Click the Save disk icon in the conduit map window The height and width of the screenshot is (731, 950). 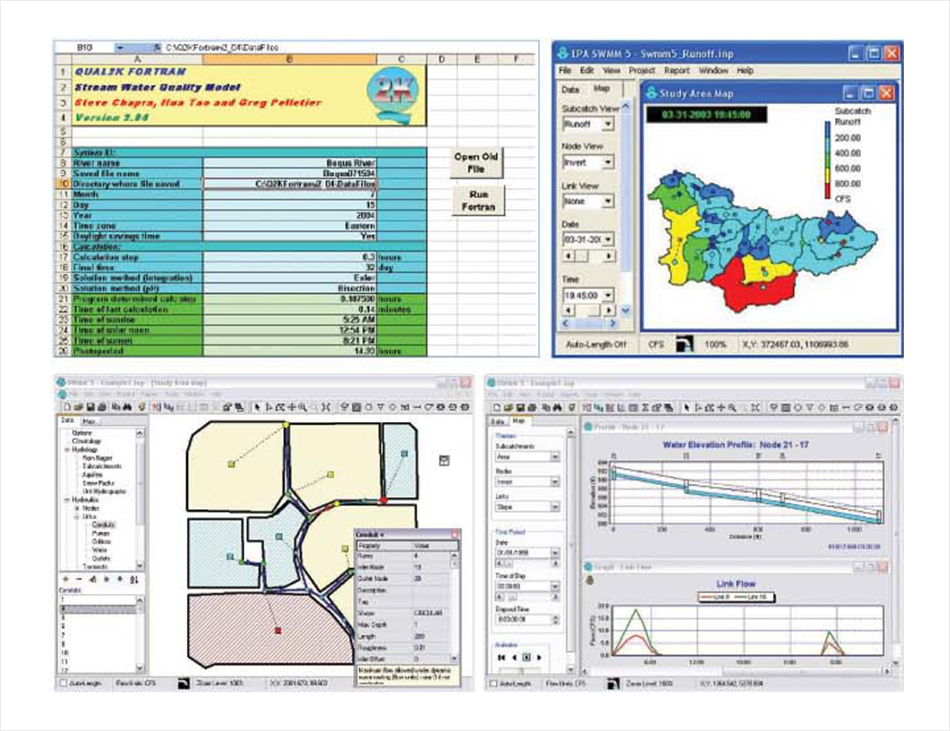(x=90, y=408)
